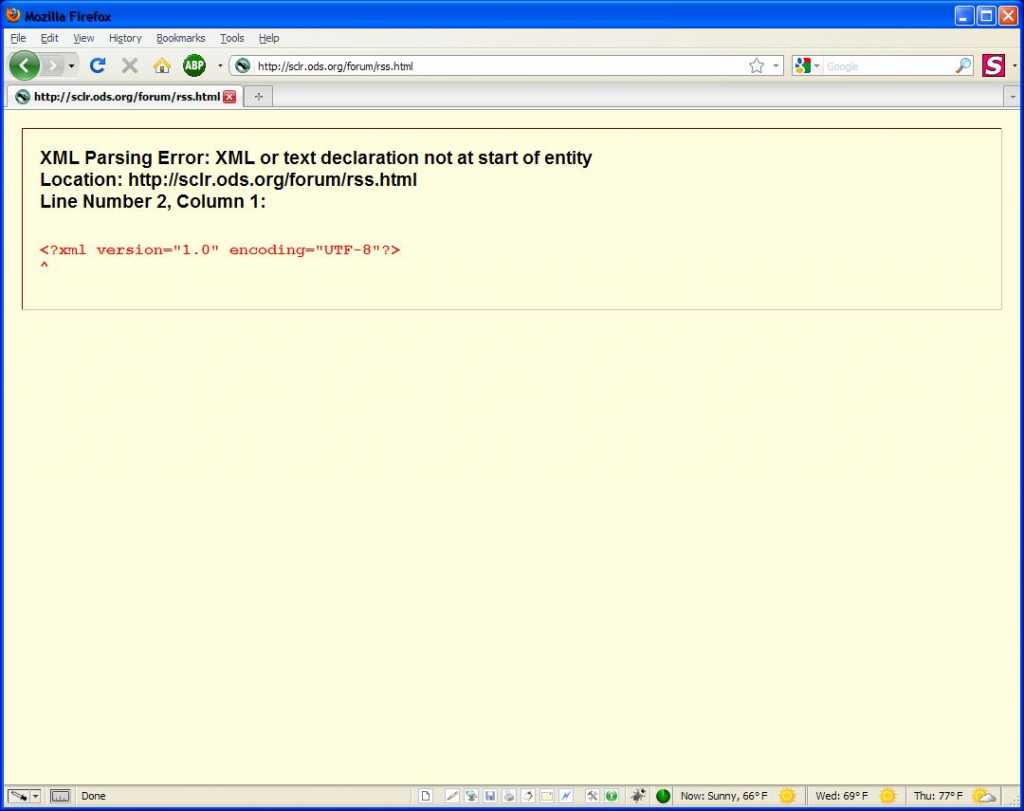
Task: Expand the location bar history dropdown
Action: click(x=775, y=66)
